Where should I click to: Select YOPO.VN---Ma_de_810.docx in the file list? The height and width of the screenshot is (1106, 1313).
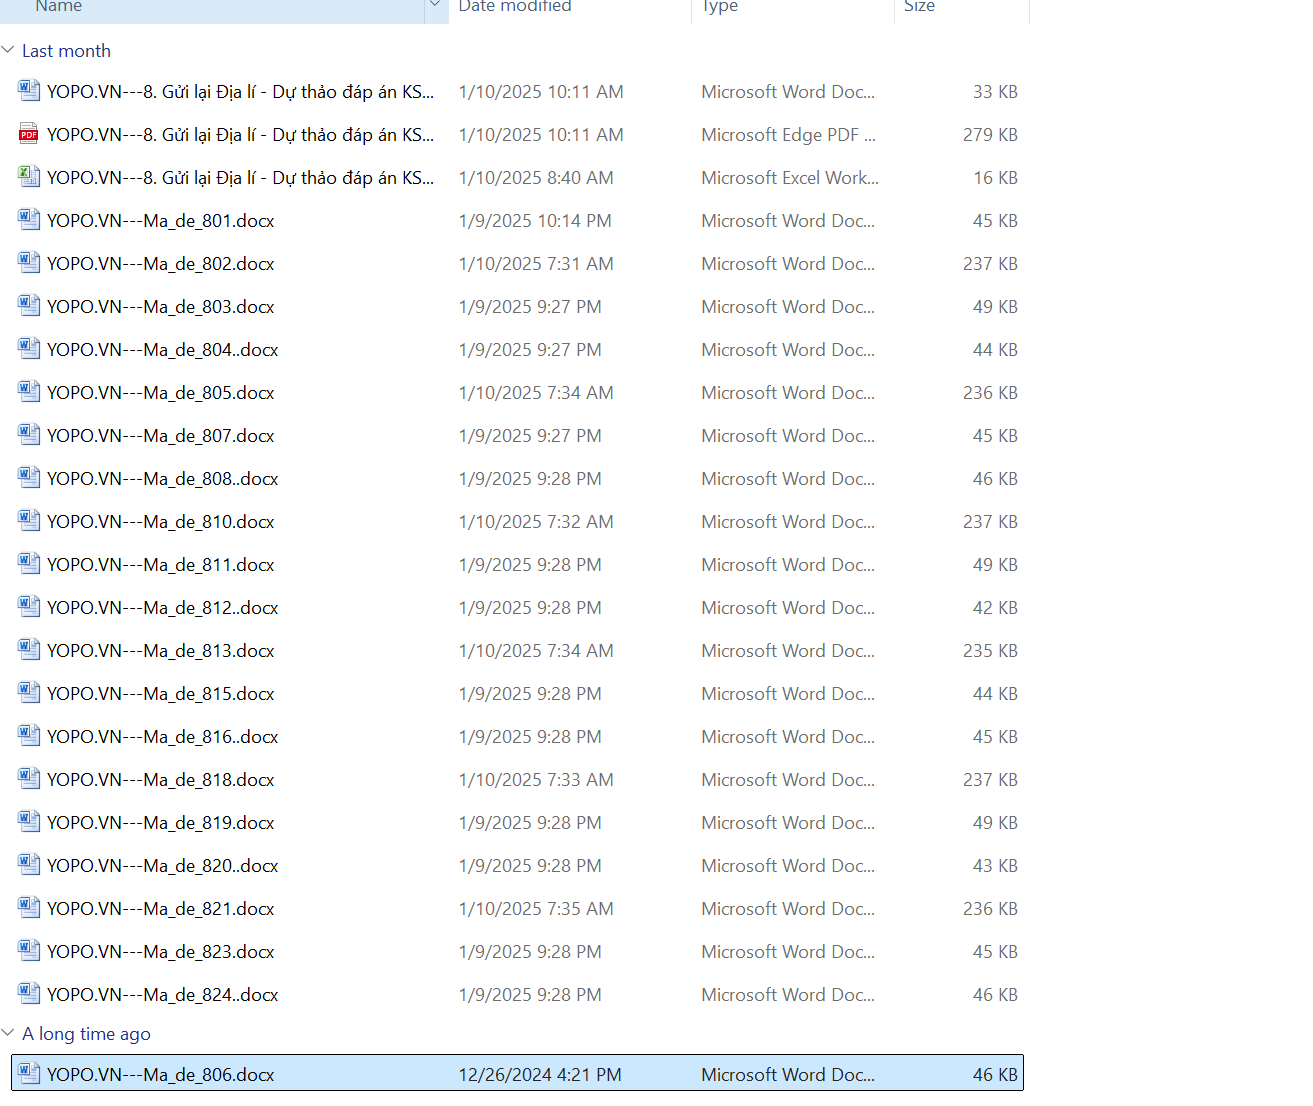[x=160, y=522]
